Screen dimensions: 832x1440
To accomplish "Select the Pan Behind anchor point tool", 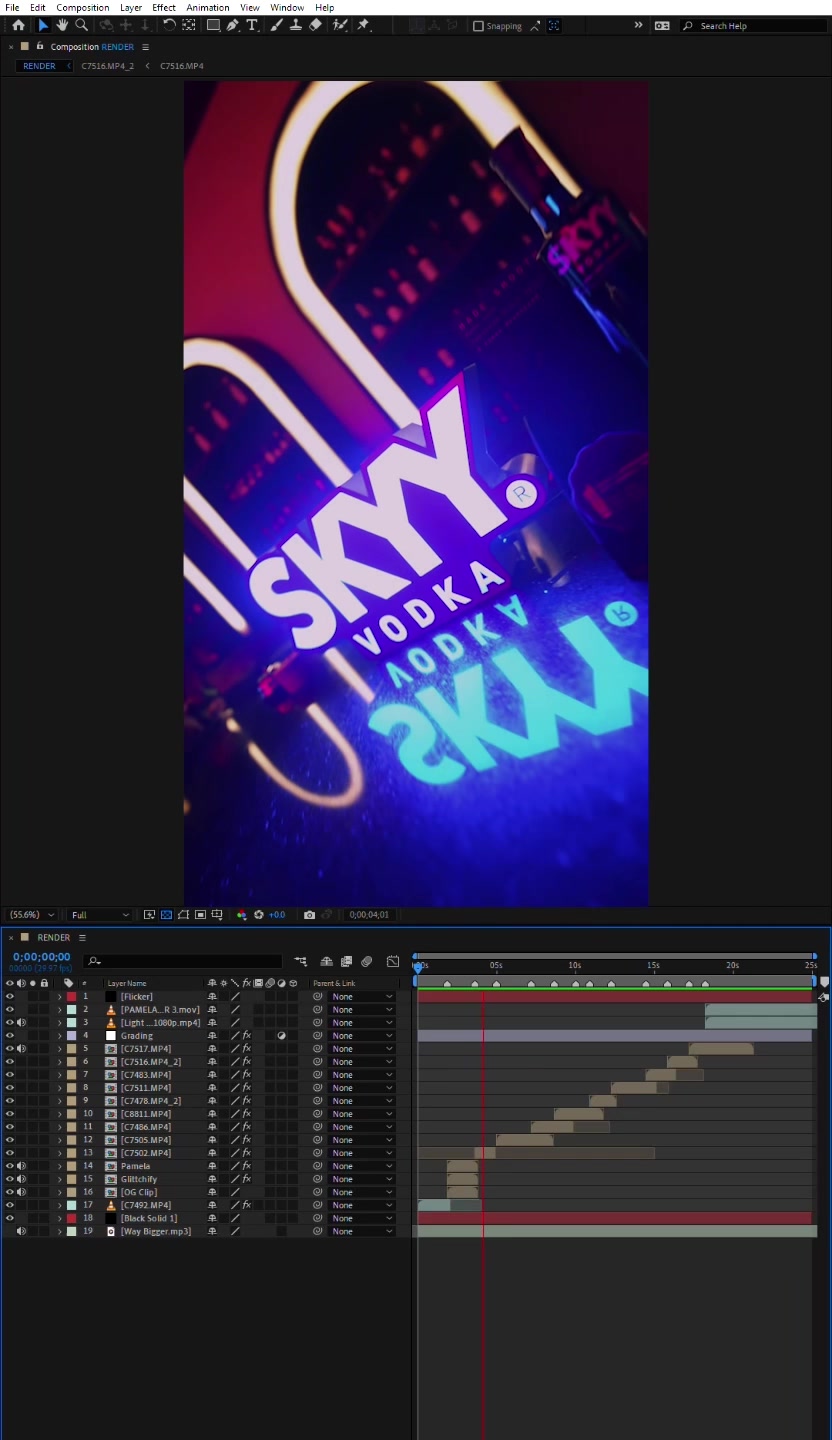I will (188, 25).
